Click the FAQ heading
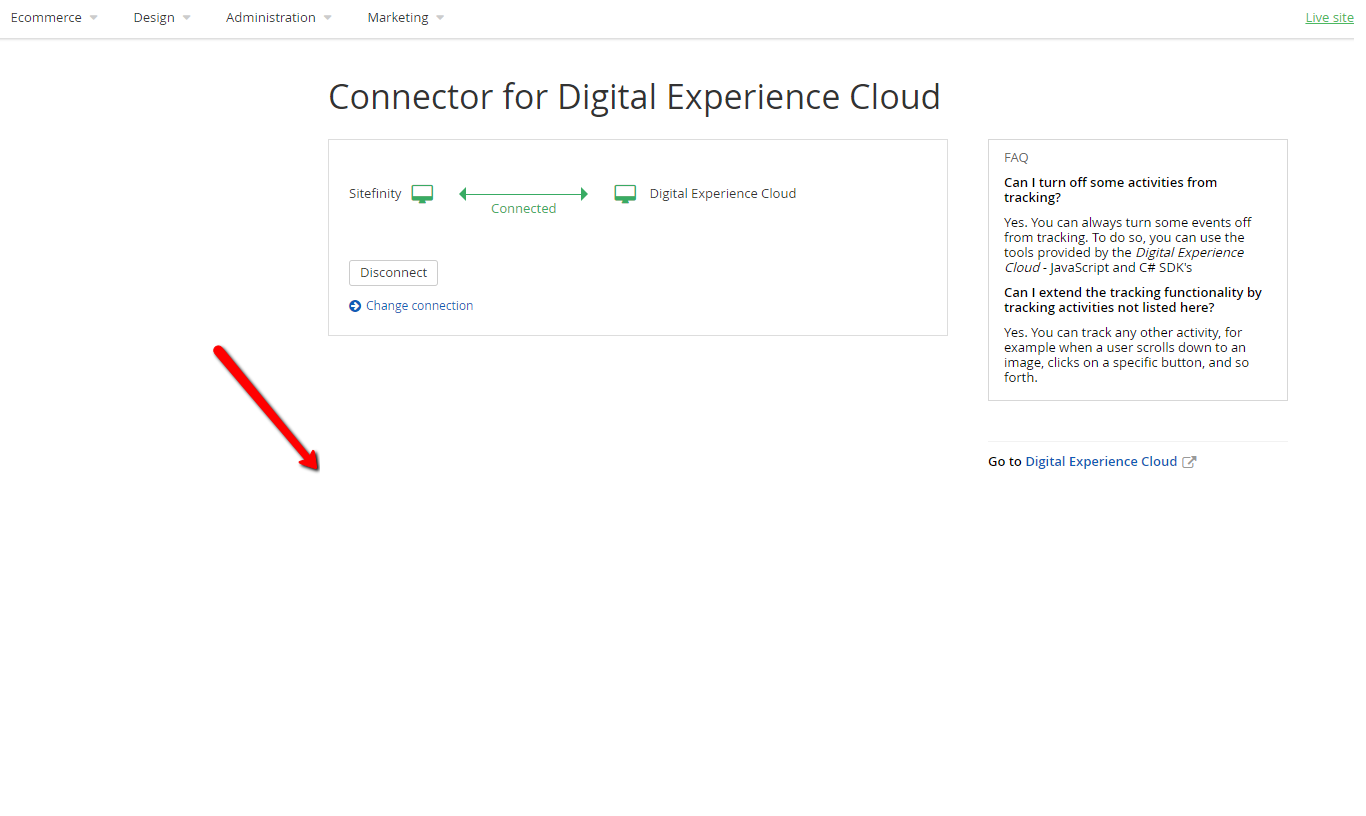The height and width of the screenshot is (816, 1366). 1016,158
